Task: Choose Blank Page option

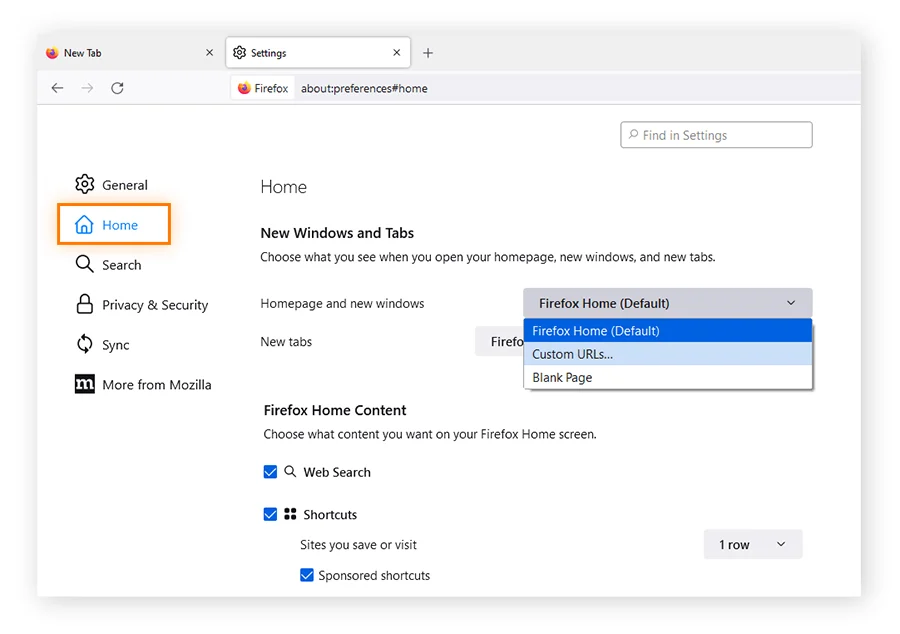Action: [668, 378]
